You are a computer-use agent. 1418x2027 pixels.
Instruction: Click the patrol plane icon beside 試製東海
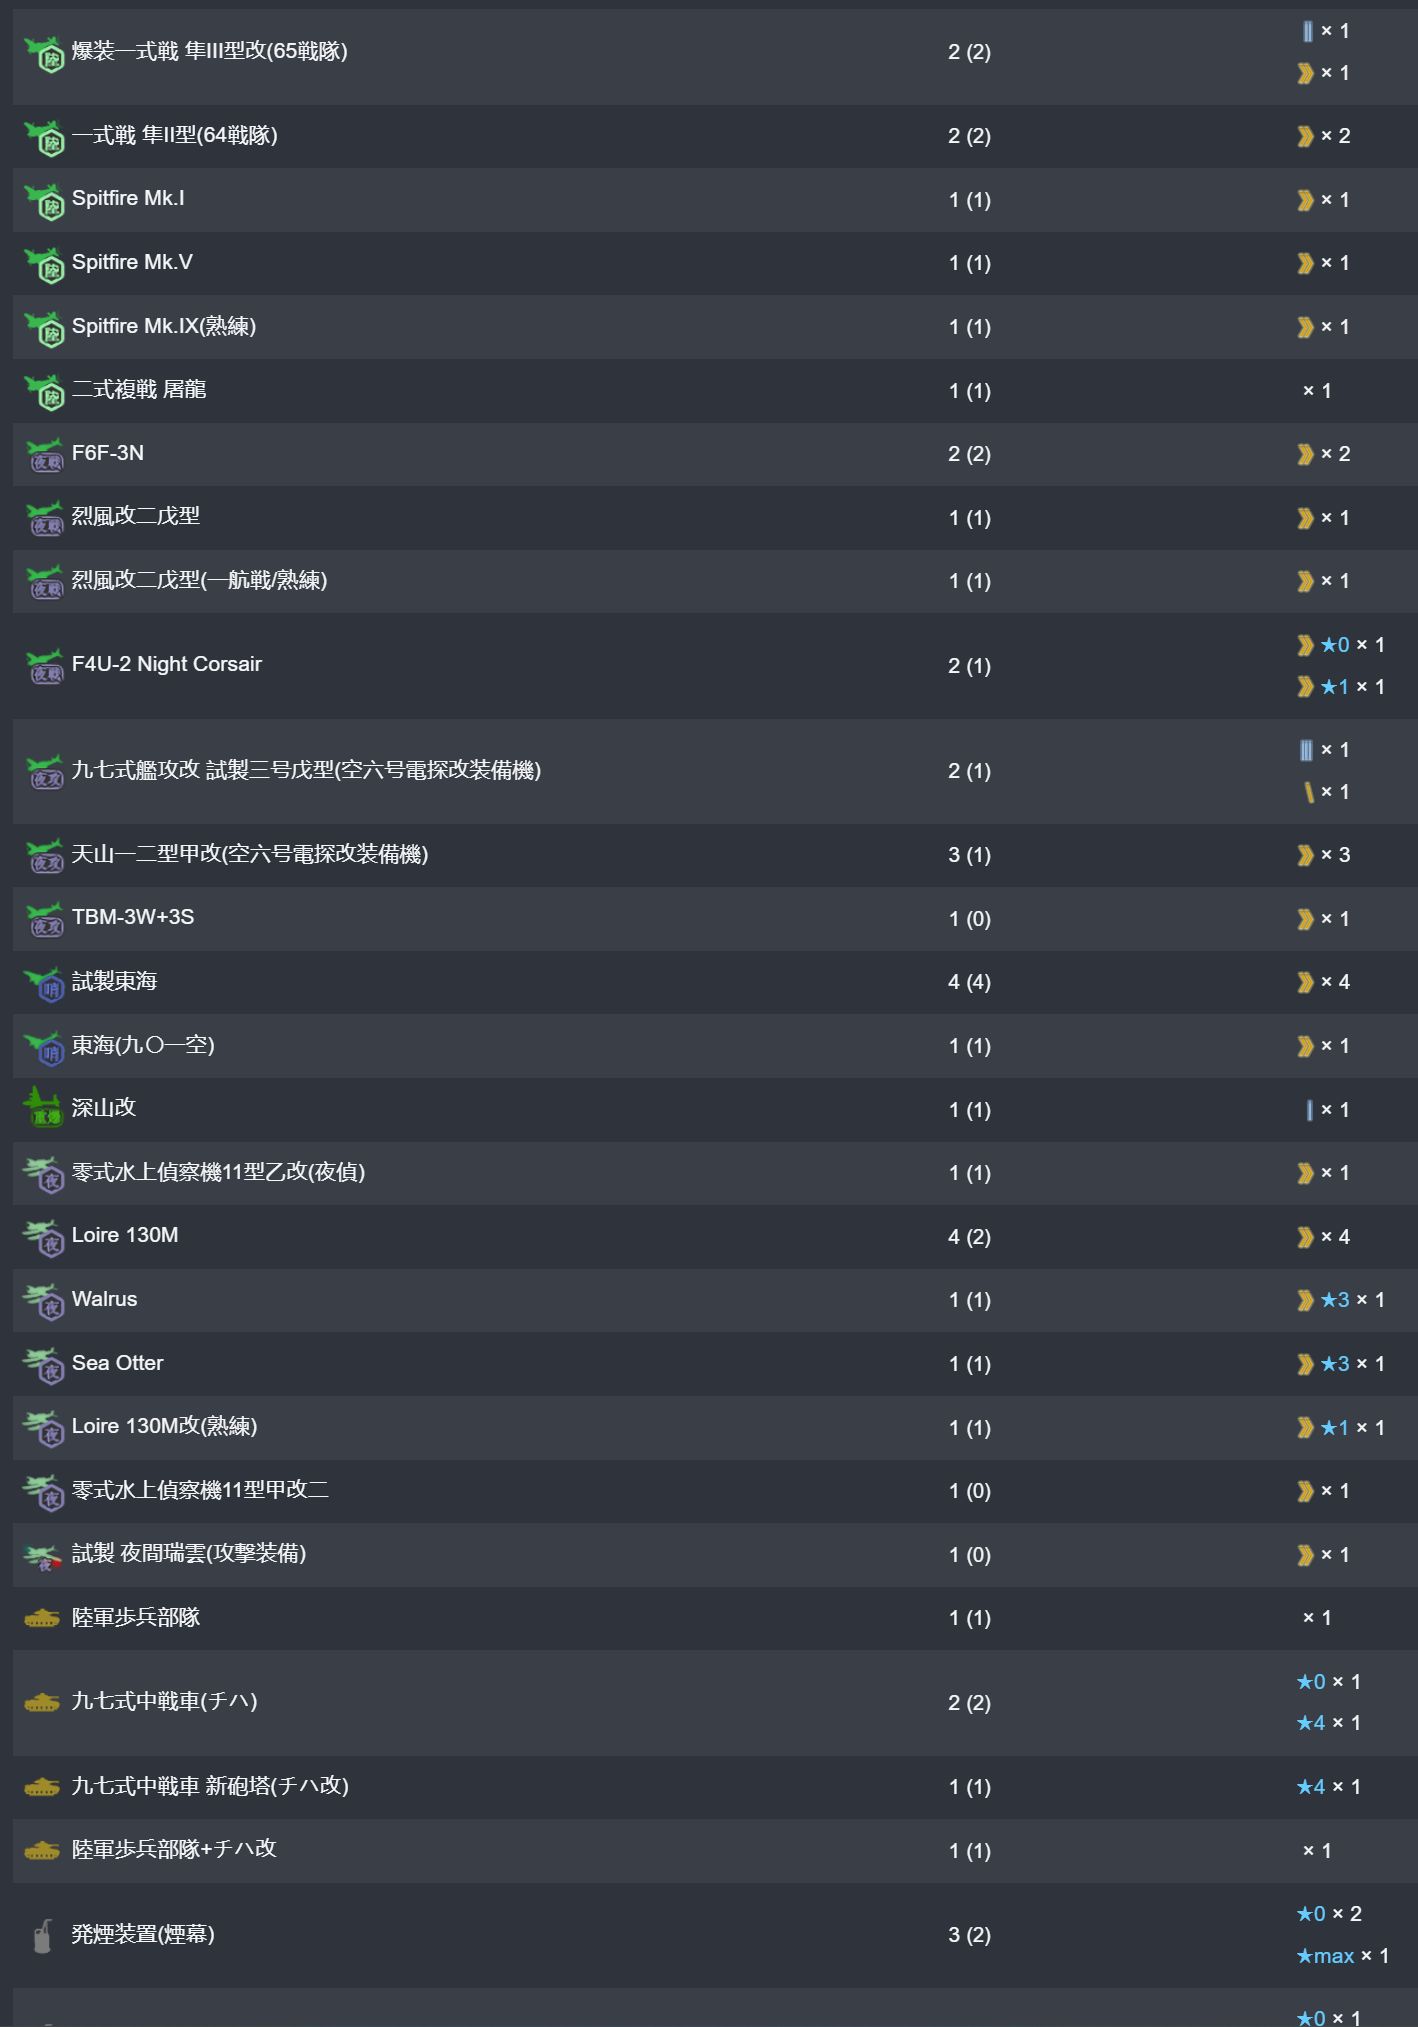coord(44,983)
